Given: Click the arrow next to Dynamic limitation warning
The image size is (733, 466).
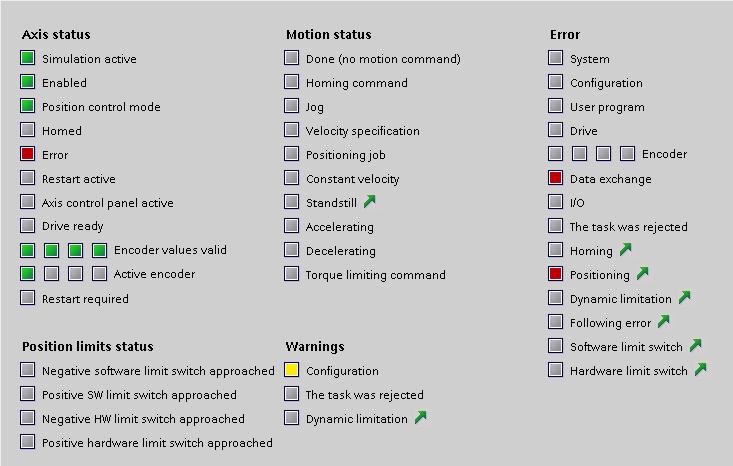Looking at the screenshot, I should tap(421, 417).
